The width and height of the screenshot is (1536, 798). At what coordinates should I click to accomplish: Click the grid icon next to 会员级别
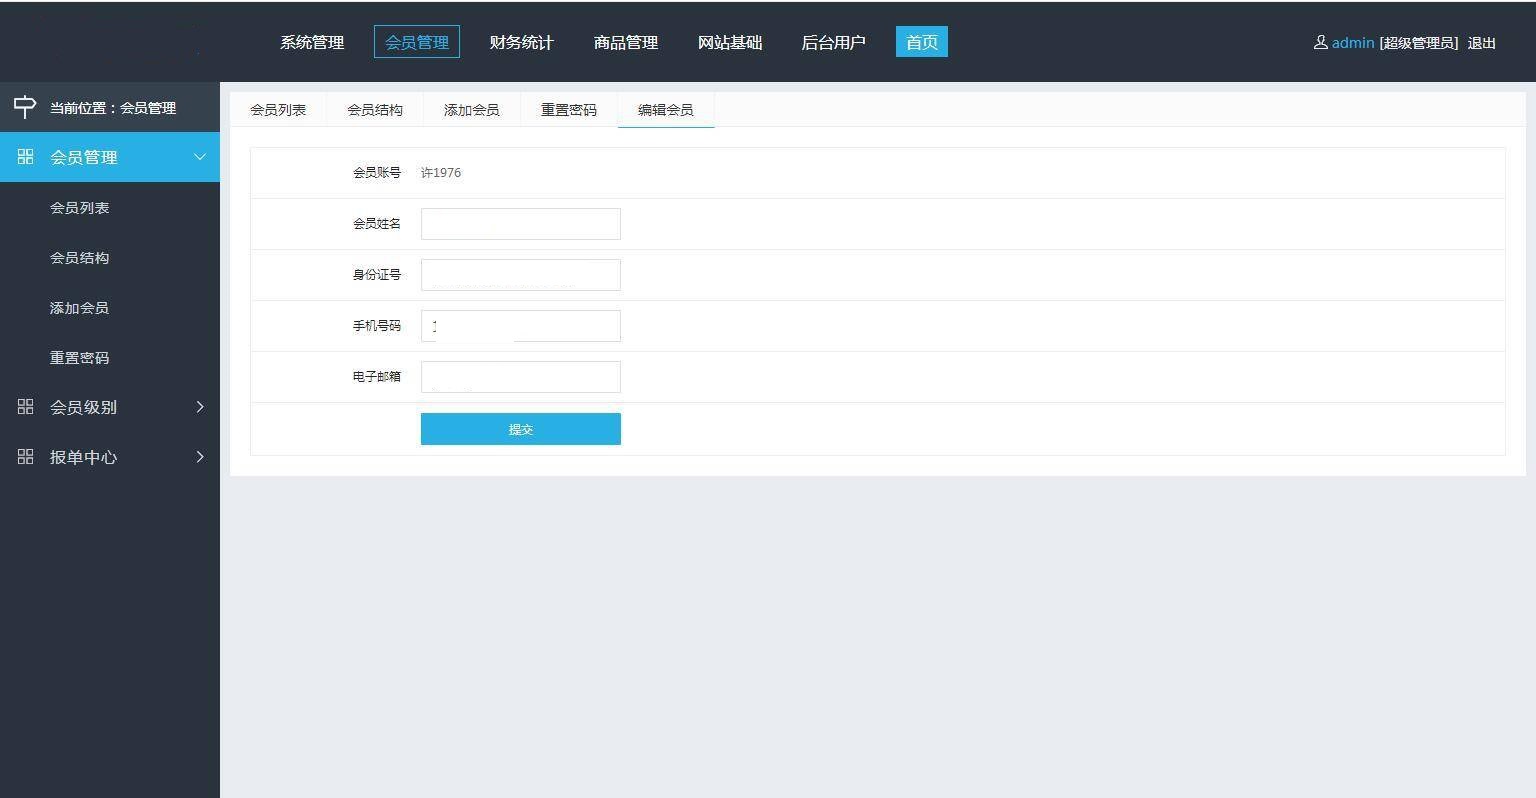click(x=26, y=407)
